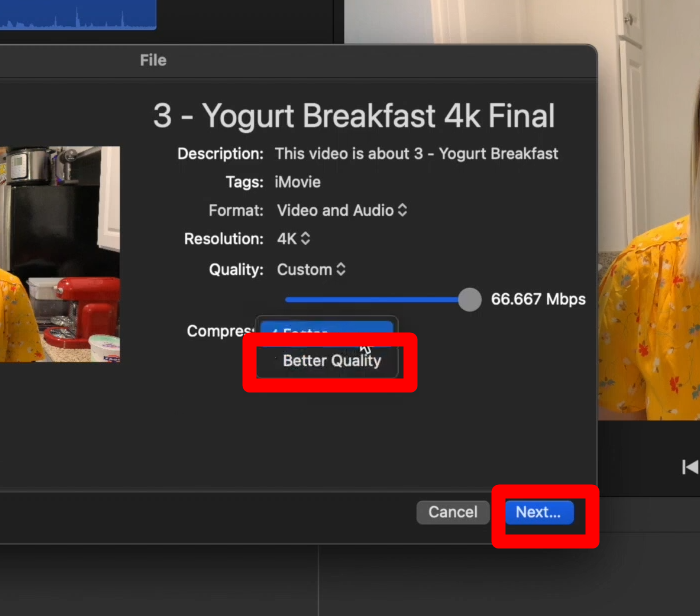Click the iMovie Tags field
This screenshot has height=616, width=700.
click(x=298, y=182)
